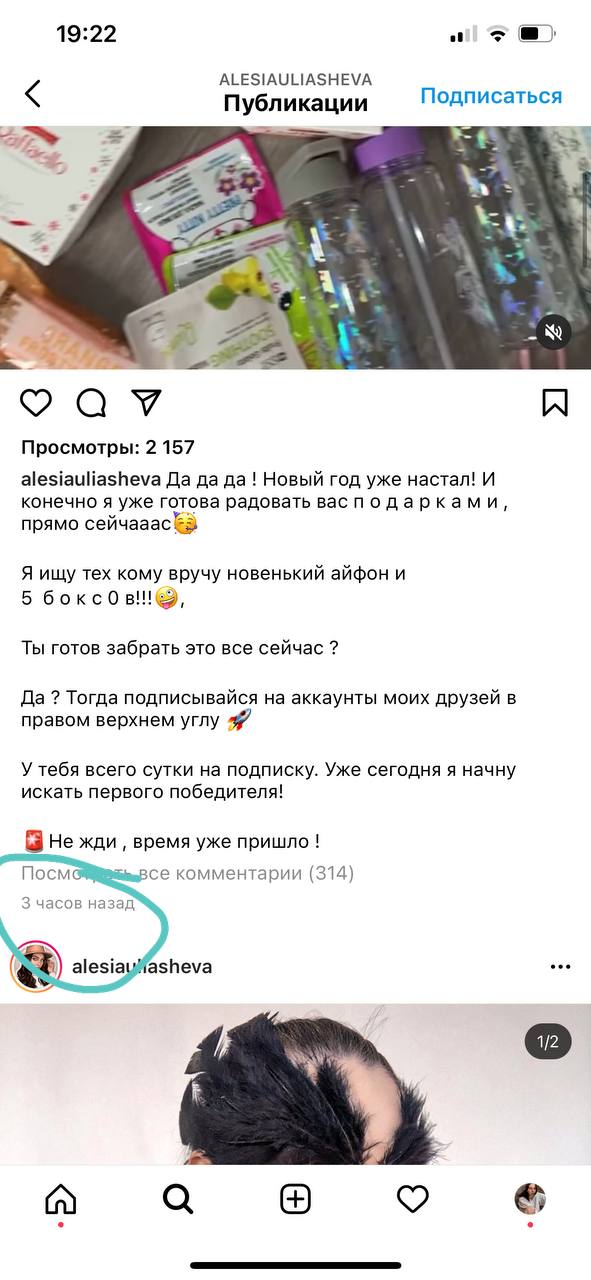Like the post with heart icon
591x1280 pixels.
36,402
